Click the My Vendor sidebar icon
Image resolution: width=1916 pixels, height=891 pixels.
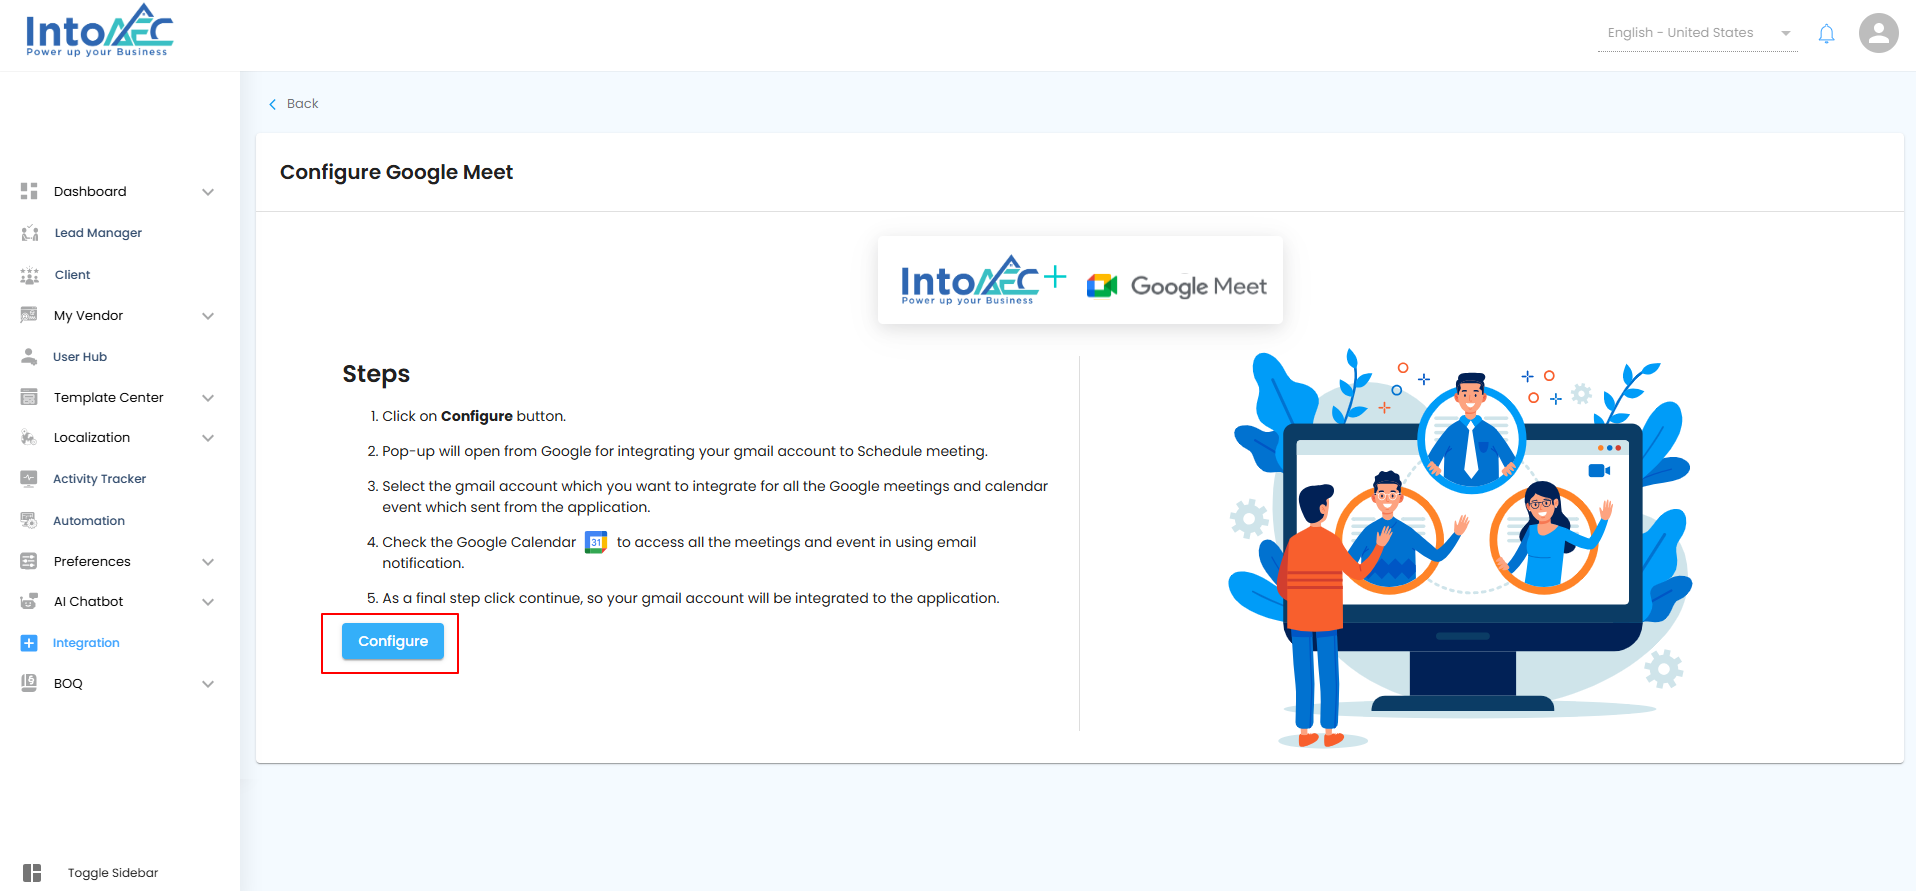tap(29, 315)
